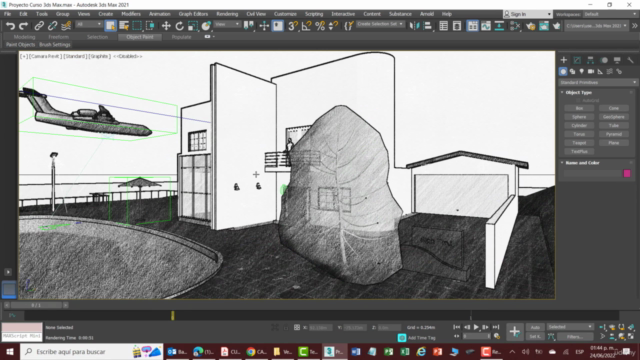Select the Cameras category icon

pyautogui.click(x=591, y=71)
